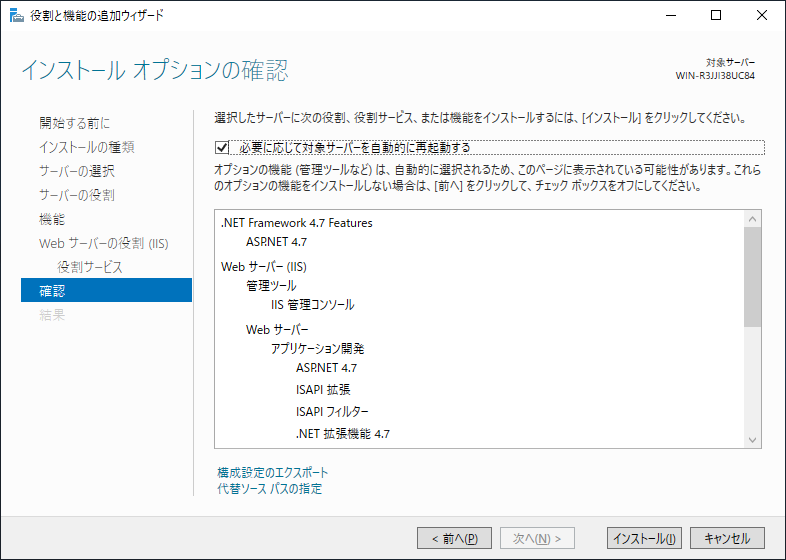Select the Features step (機能)
The width and height of the screenshot is (786, 560).
tap(52, 219)
